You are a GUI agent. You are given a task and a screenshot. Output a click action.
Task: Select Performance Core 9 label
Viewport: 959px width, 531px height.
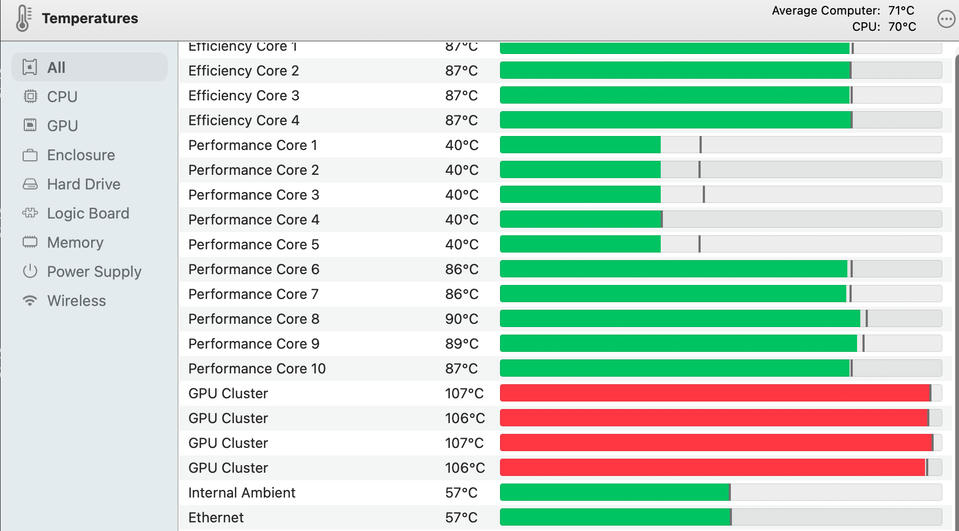(253, 344)
